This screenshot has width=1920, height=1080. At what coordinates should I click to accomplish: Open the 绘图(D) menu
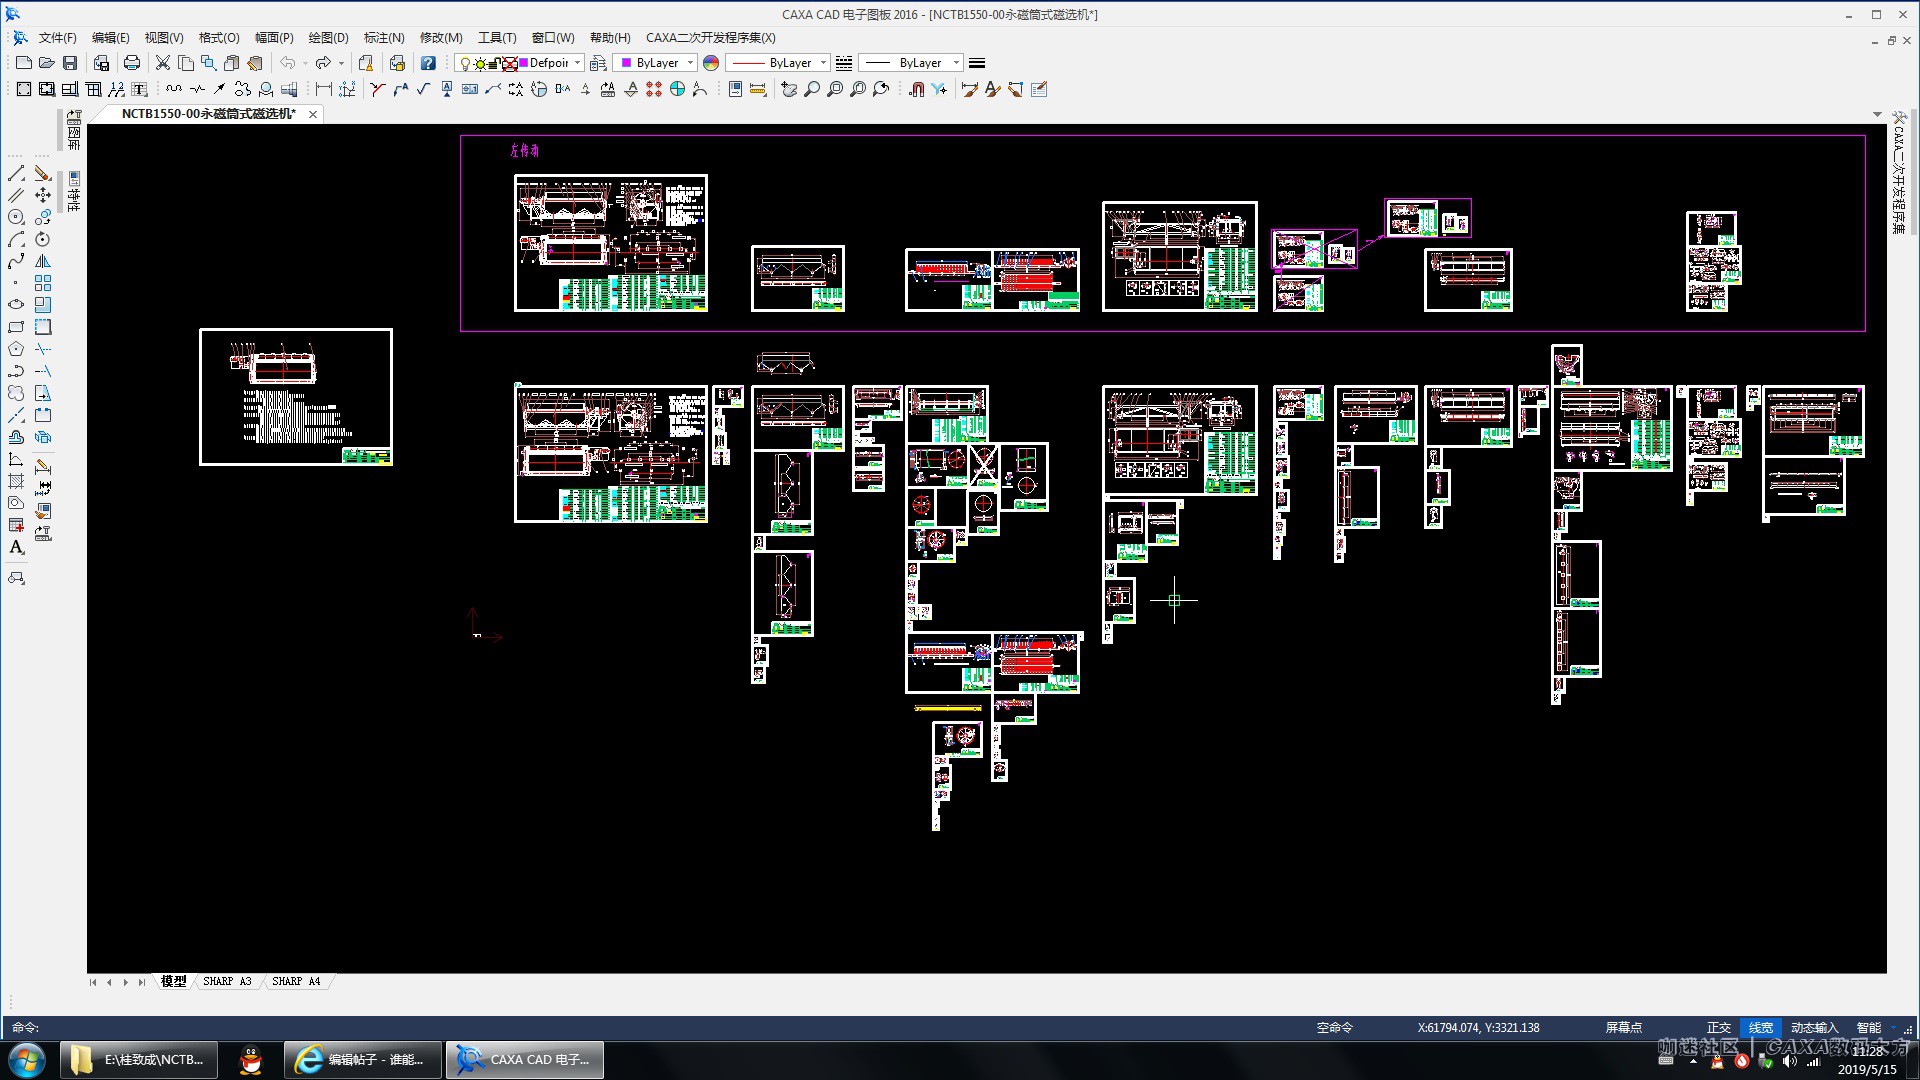click(x=328, y=37)
